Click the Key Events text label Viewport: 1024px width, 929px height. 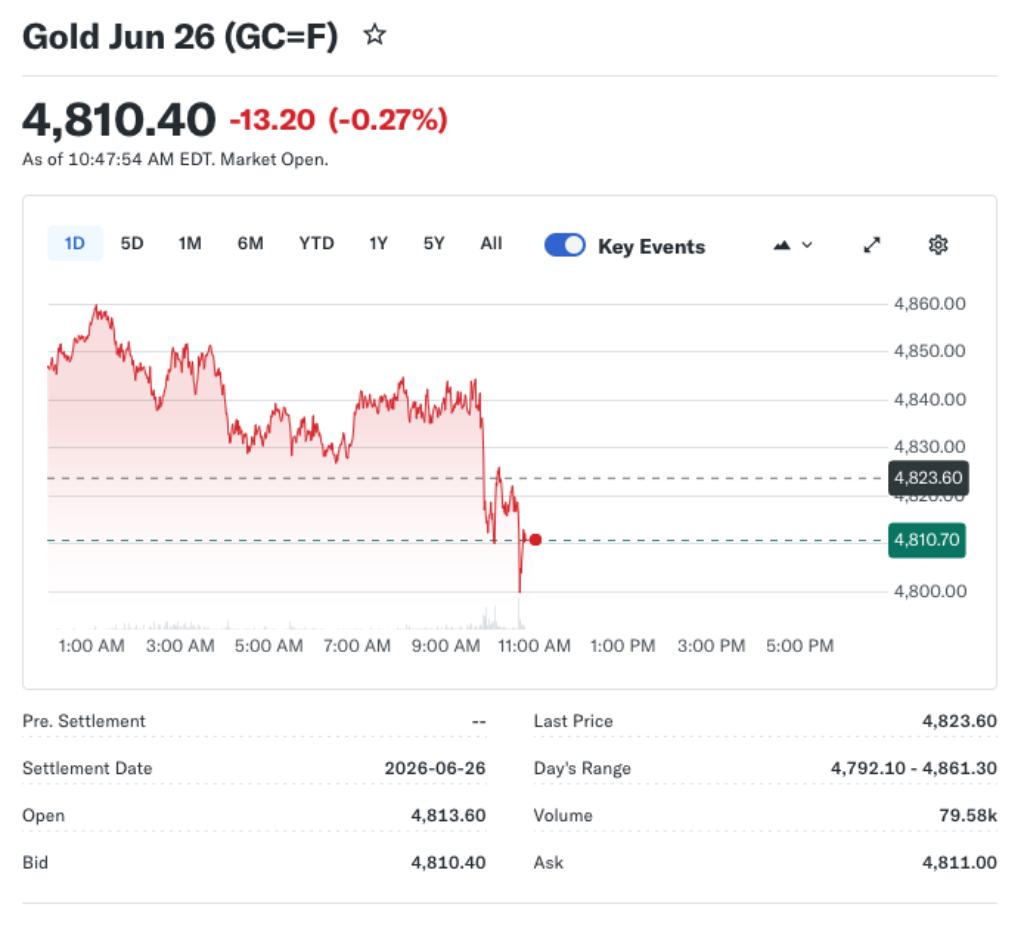coord(651,246)
